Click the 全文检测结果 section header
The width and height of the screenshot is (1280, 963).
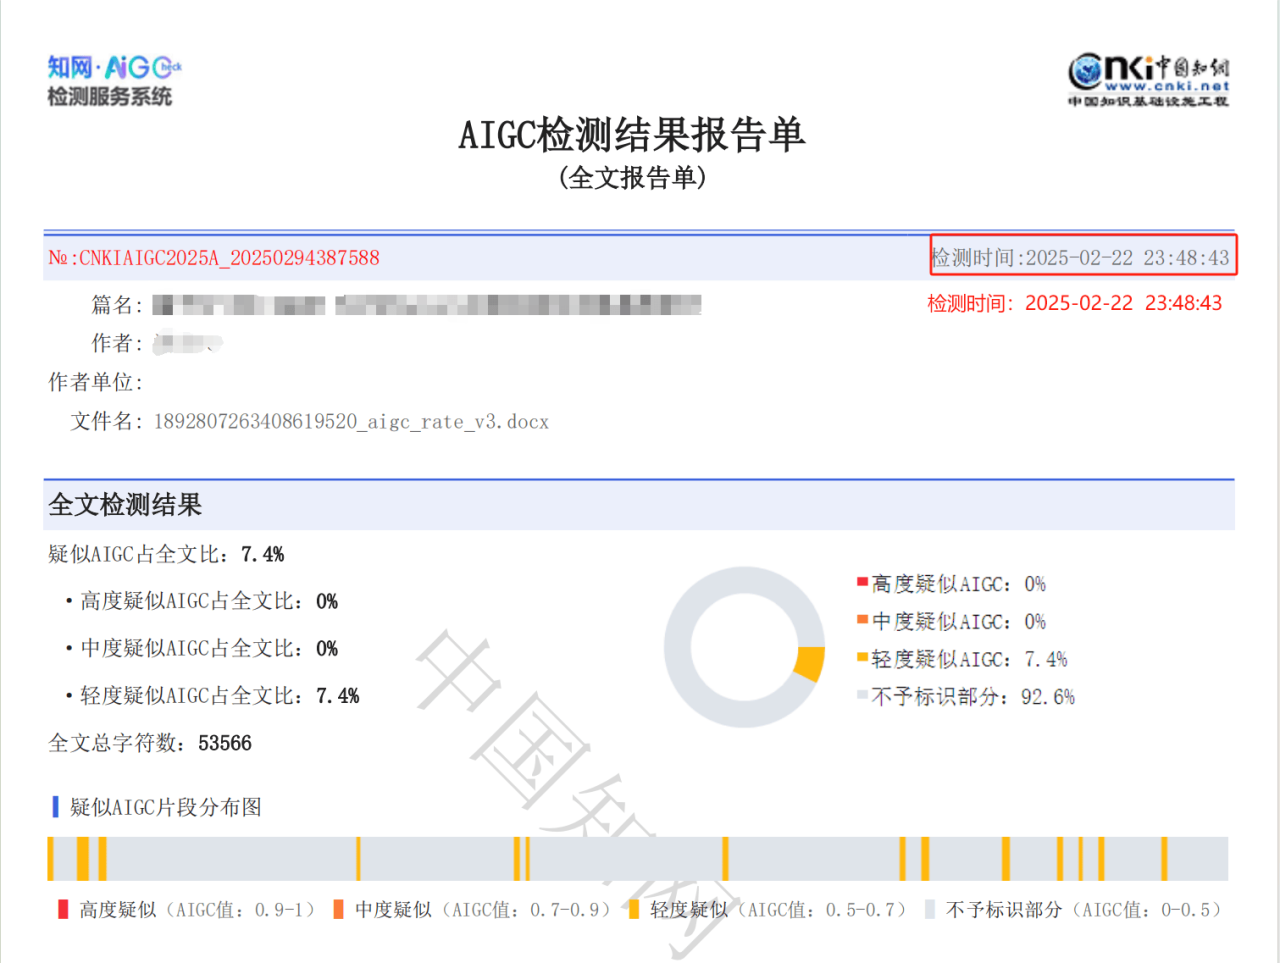[x=125, y=505]
